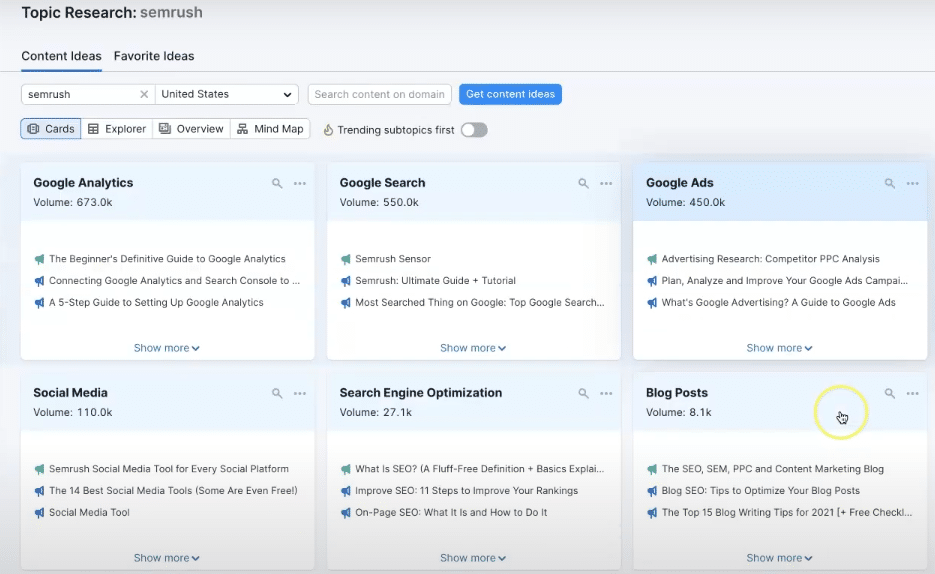Viewport: 935px width, 574px height.
Task: Open The SEO, SEM, PPC and Content Marketing Blog
Action: tap(773, 469)
